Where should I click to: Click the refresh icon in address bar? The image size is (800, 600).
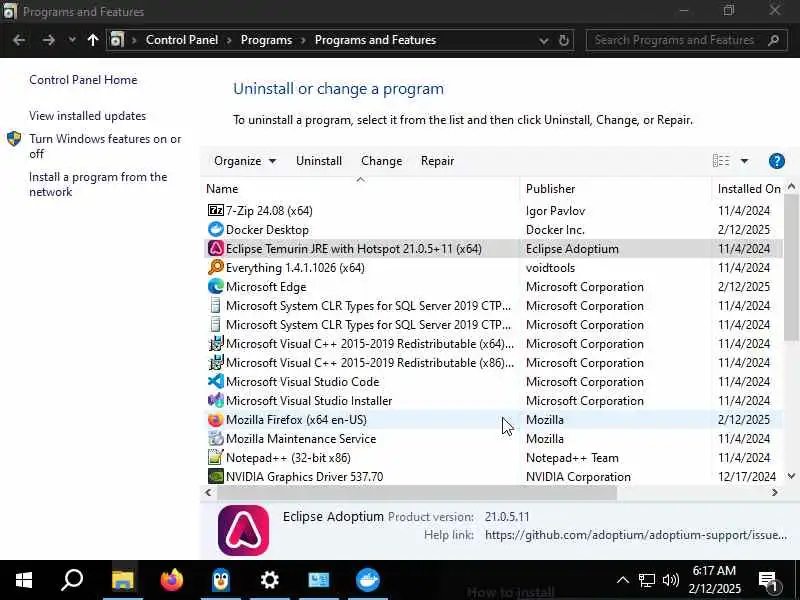(564, 40)
